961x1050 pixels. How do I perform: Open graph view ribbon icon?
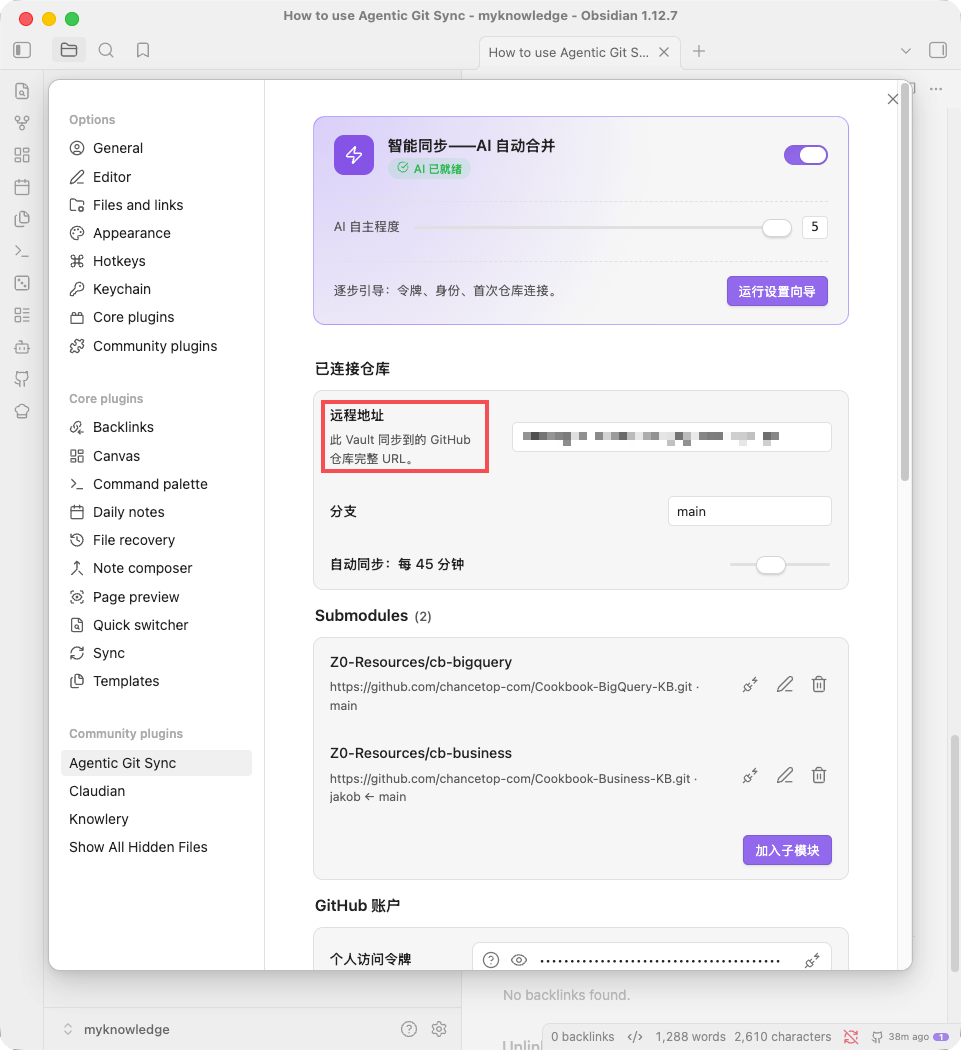22,123
